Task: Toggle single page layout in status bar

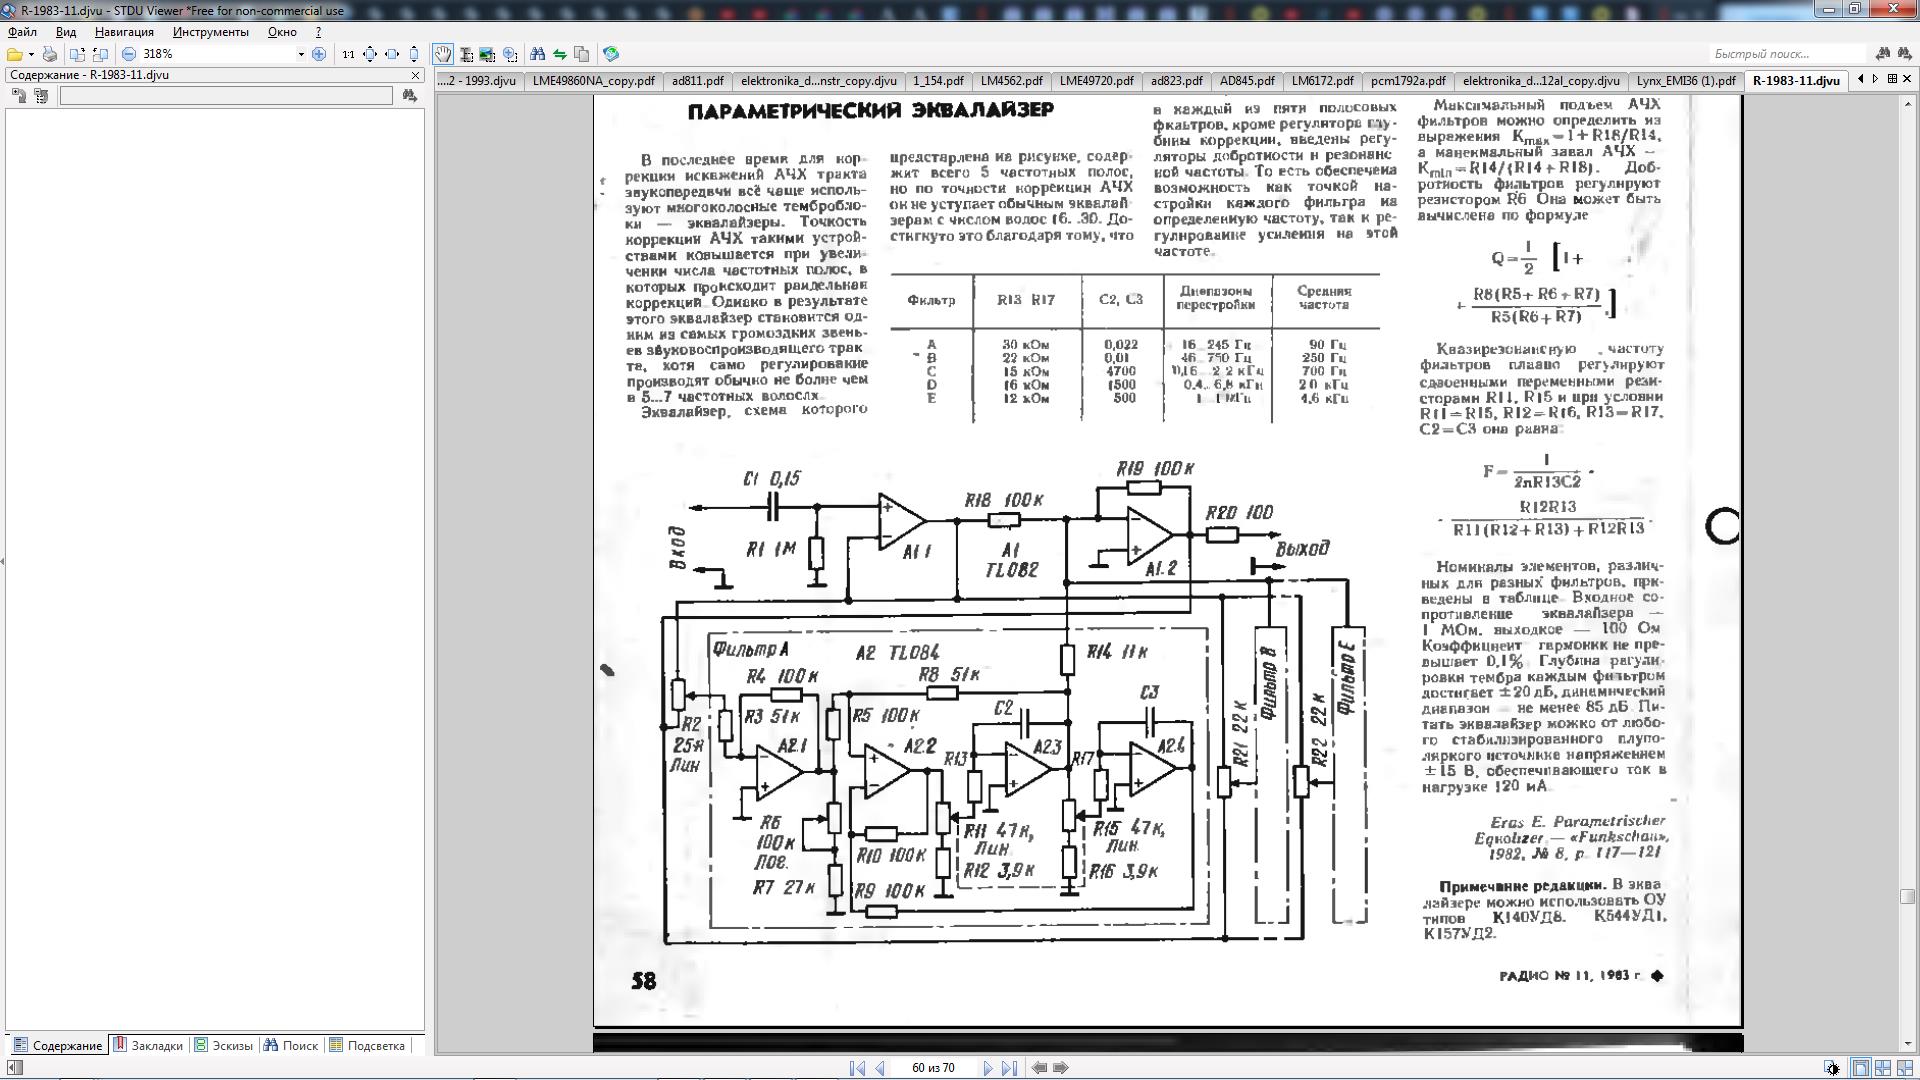Action: point(1860,1068)
